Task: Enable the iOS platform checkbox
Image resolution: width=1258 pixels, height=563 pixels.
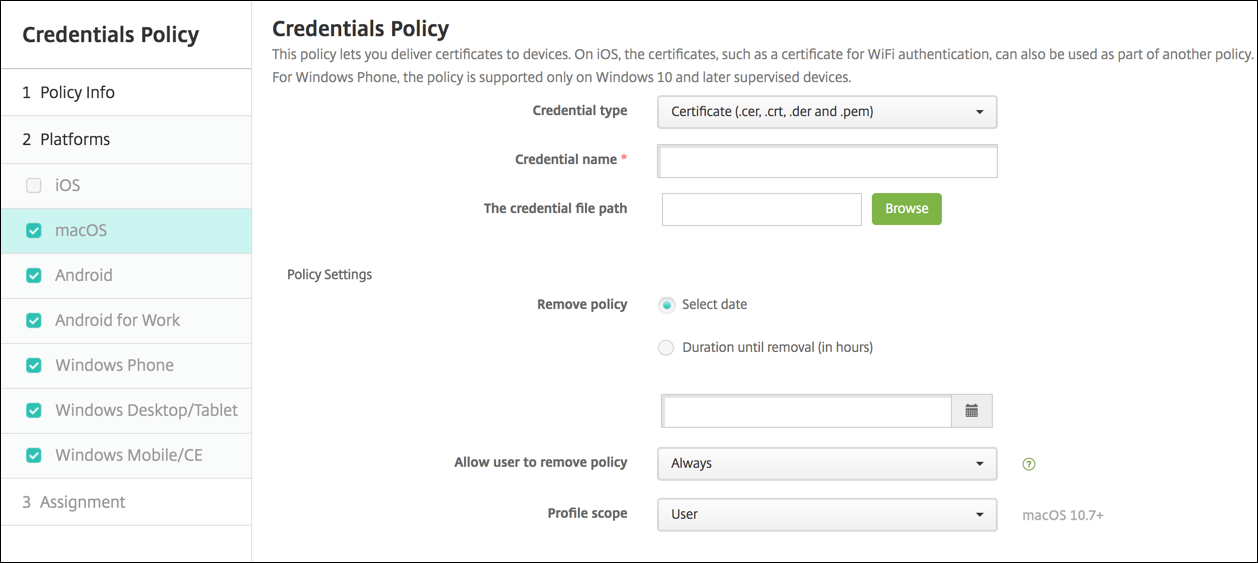Action: point(34,185)
